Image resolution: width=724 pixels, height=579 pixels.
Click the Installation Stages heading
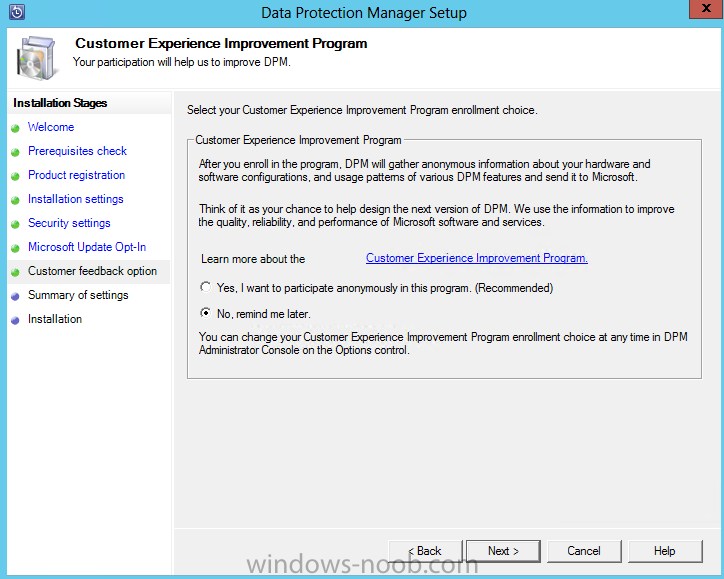(60, 103)
